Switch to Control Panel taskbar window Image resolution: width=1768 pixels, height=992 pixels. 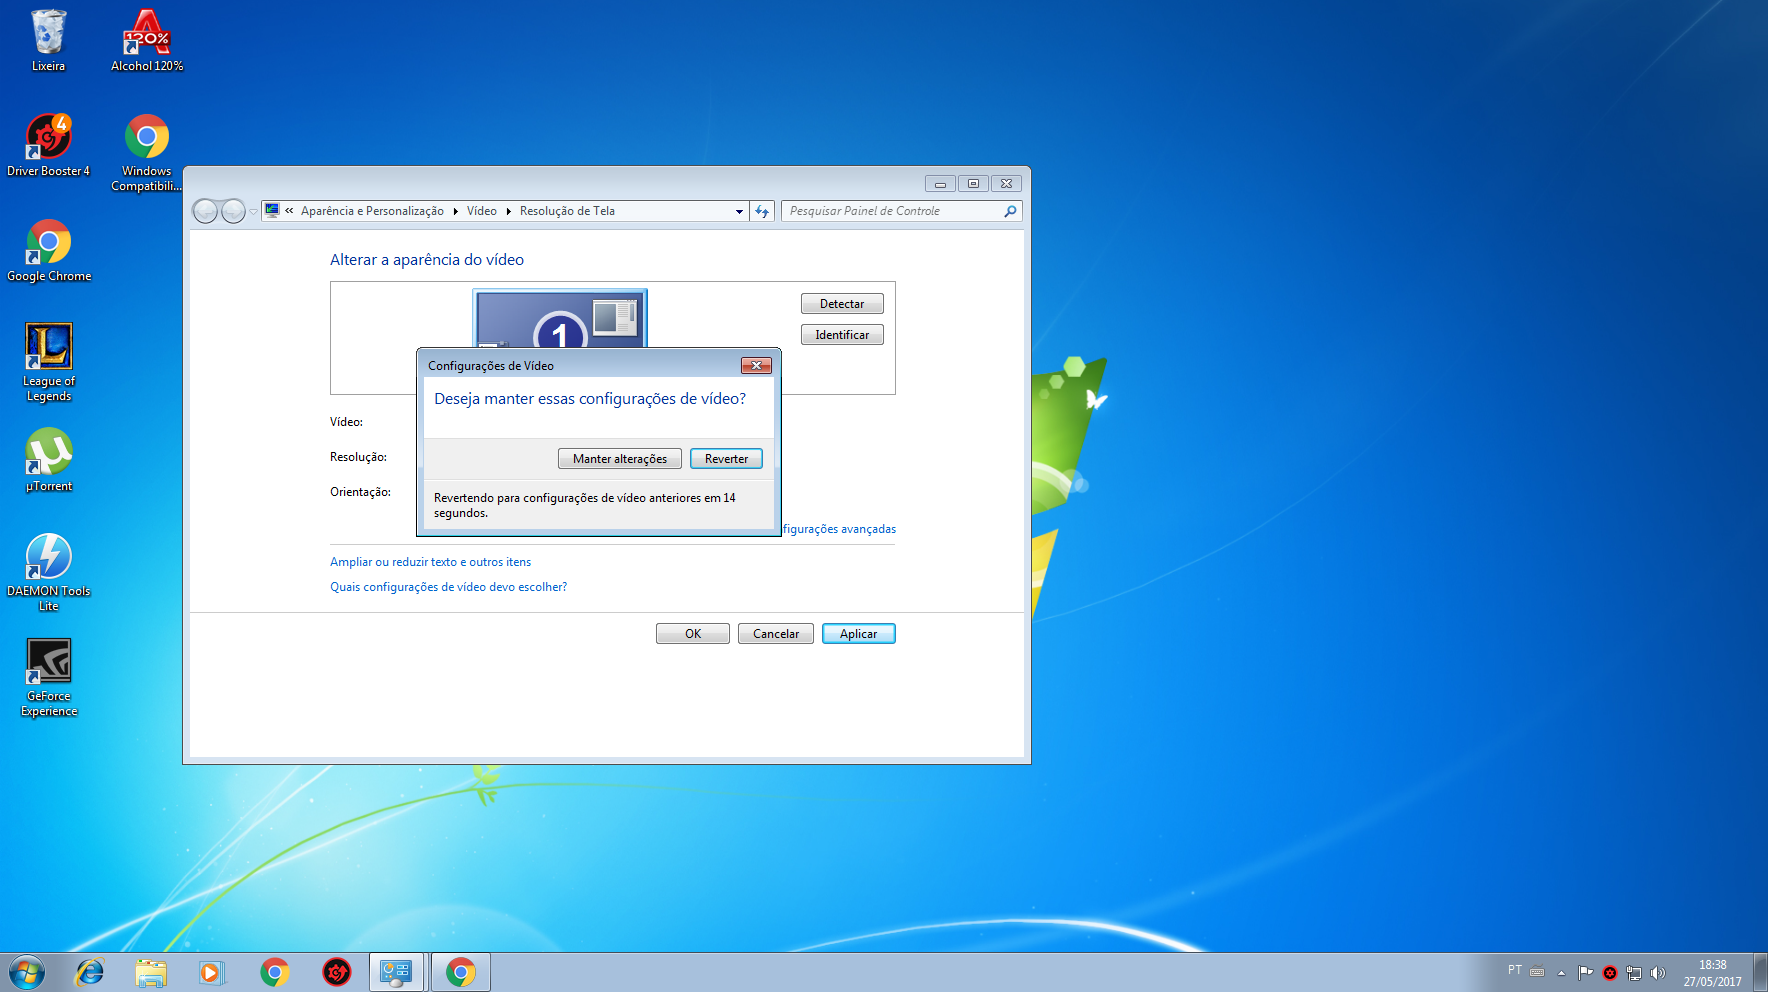(397, 972)
